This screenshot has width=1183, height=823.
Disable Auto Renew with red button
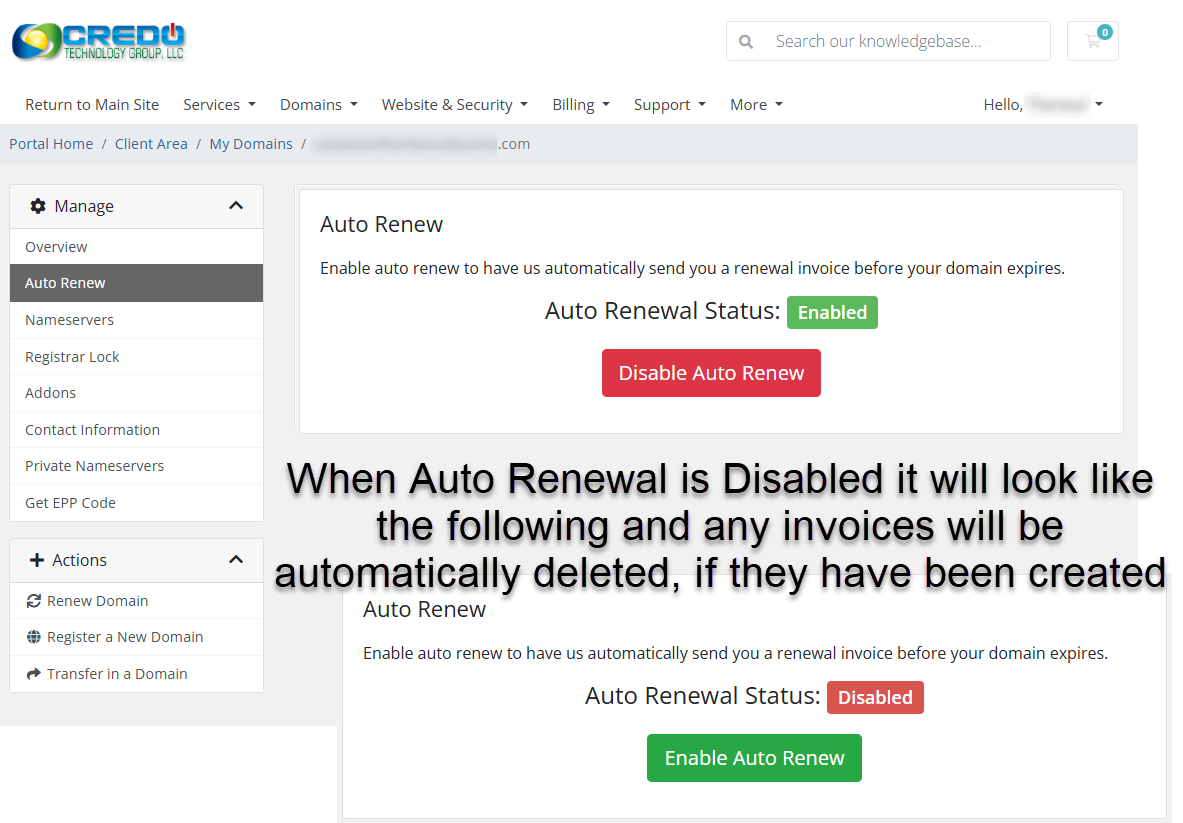click(x=711, y=373)
